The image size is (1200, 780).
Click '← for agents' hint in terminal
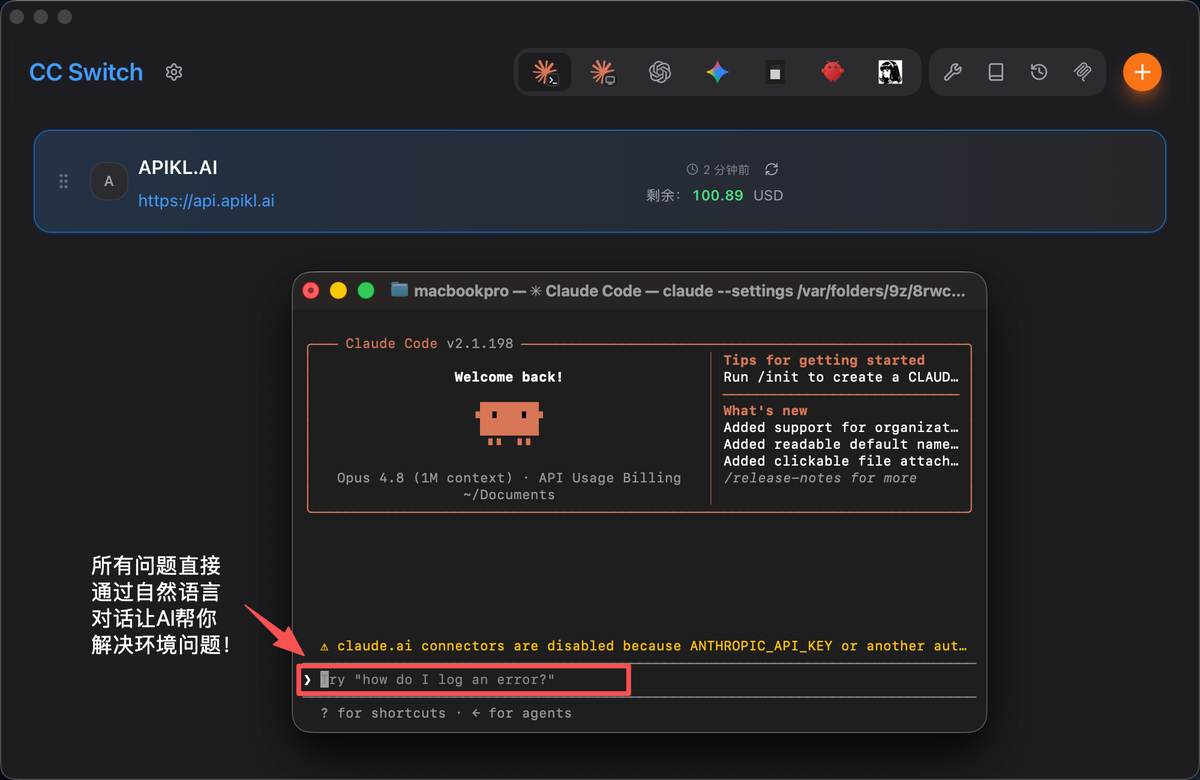tap(521, 713)
